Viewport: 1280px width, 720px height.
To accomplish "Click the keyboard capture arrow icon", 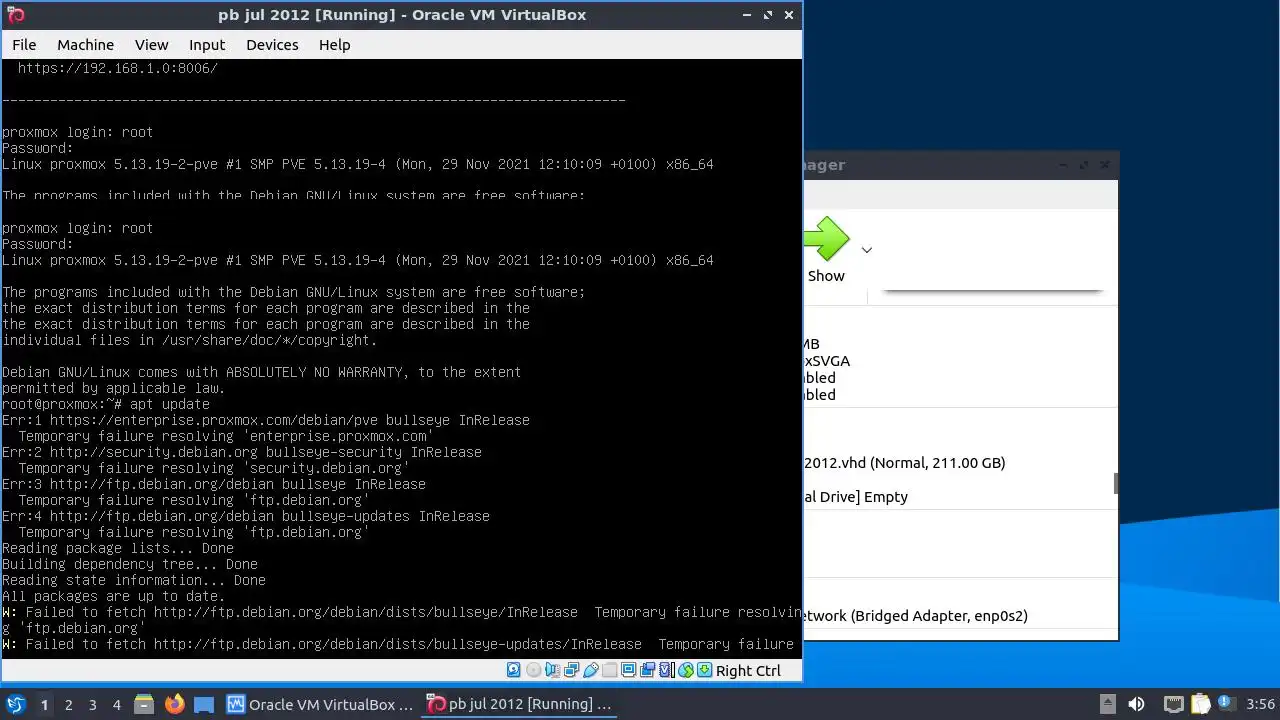I will (704, 671).
